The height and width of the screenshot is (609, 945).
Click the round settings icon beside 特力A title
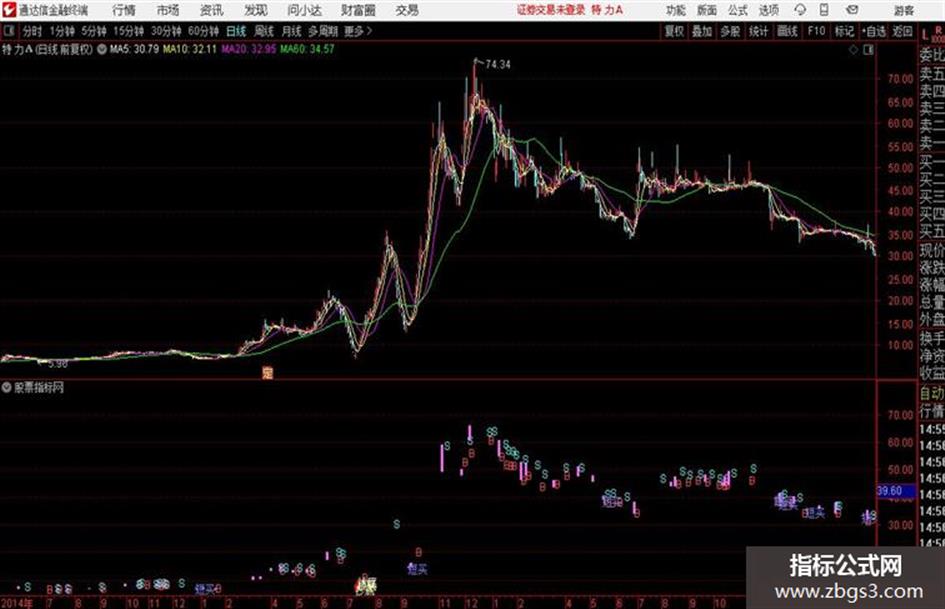click(102, 49)
